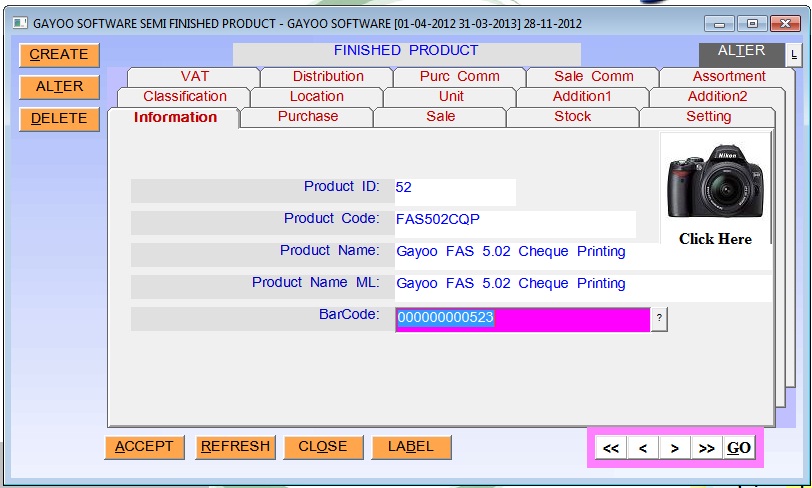Click the Product ID field showing 52
Screen dimensions: 812x488
coord(455,192)
